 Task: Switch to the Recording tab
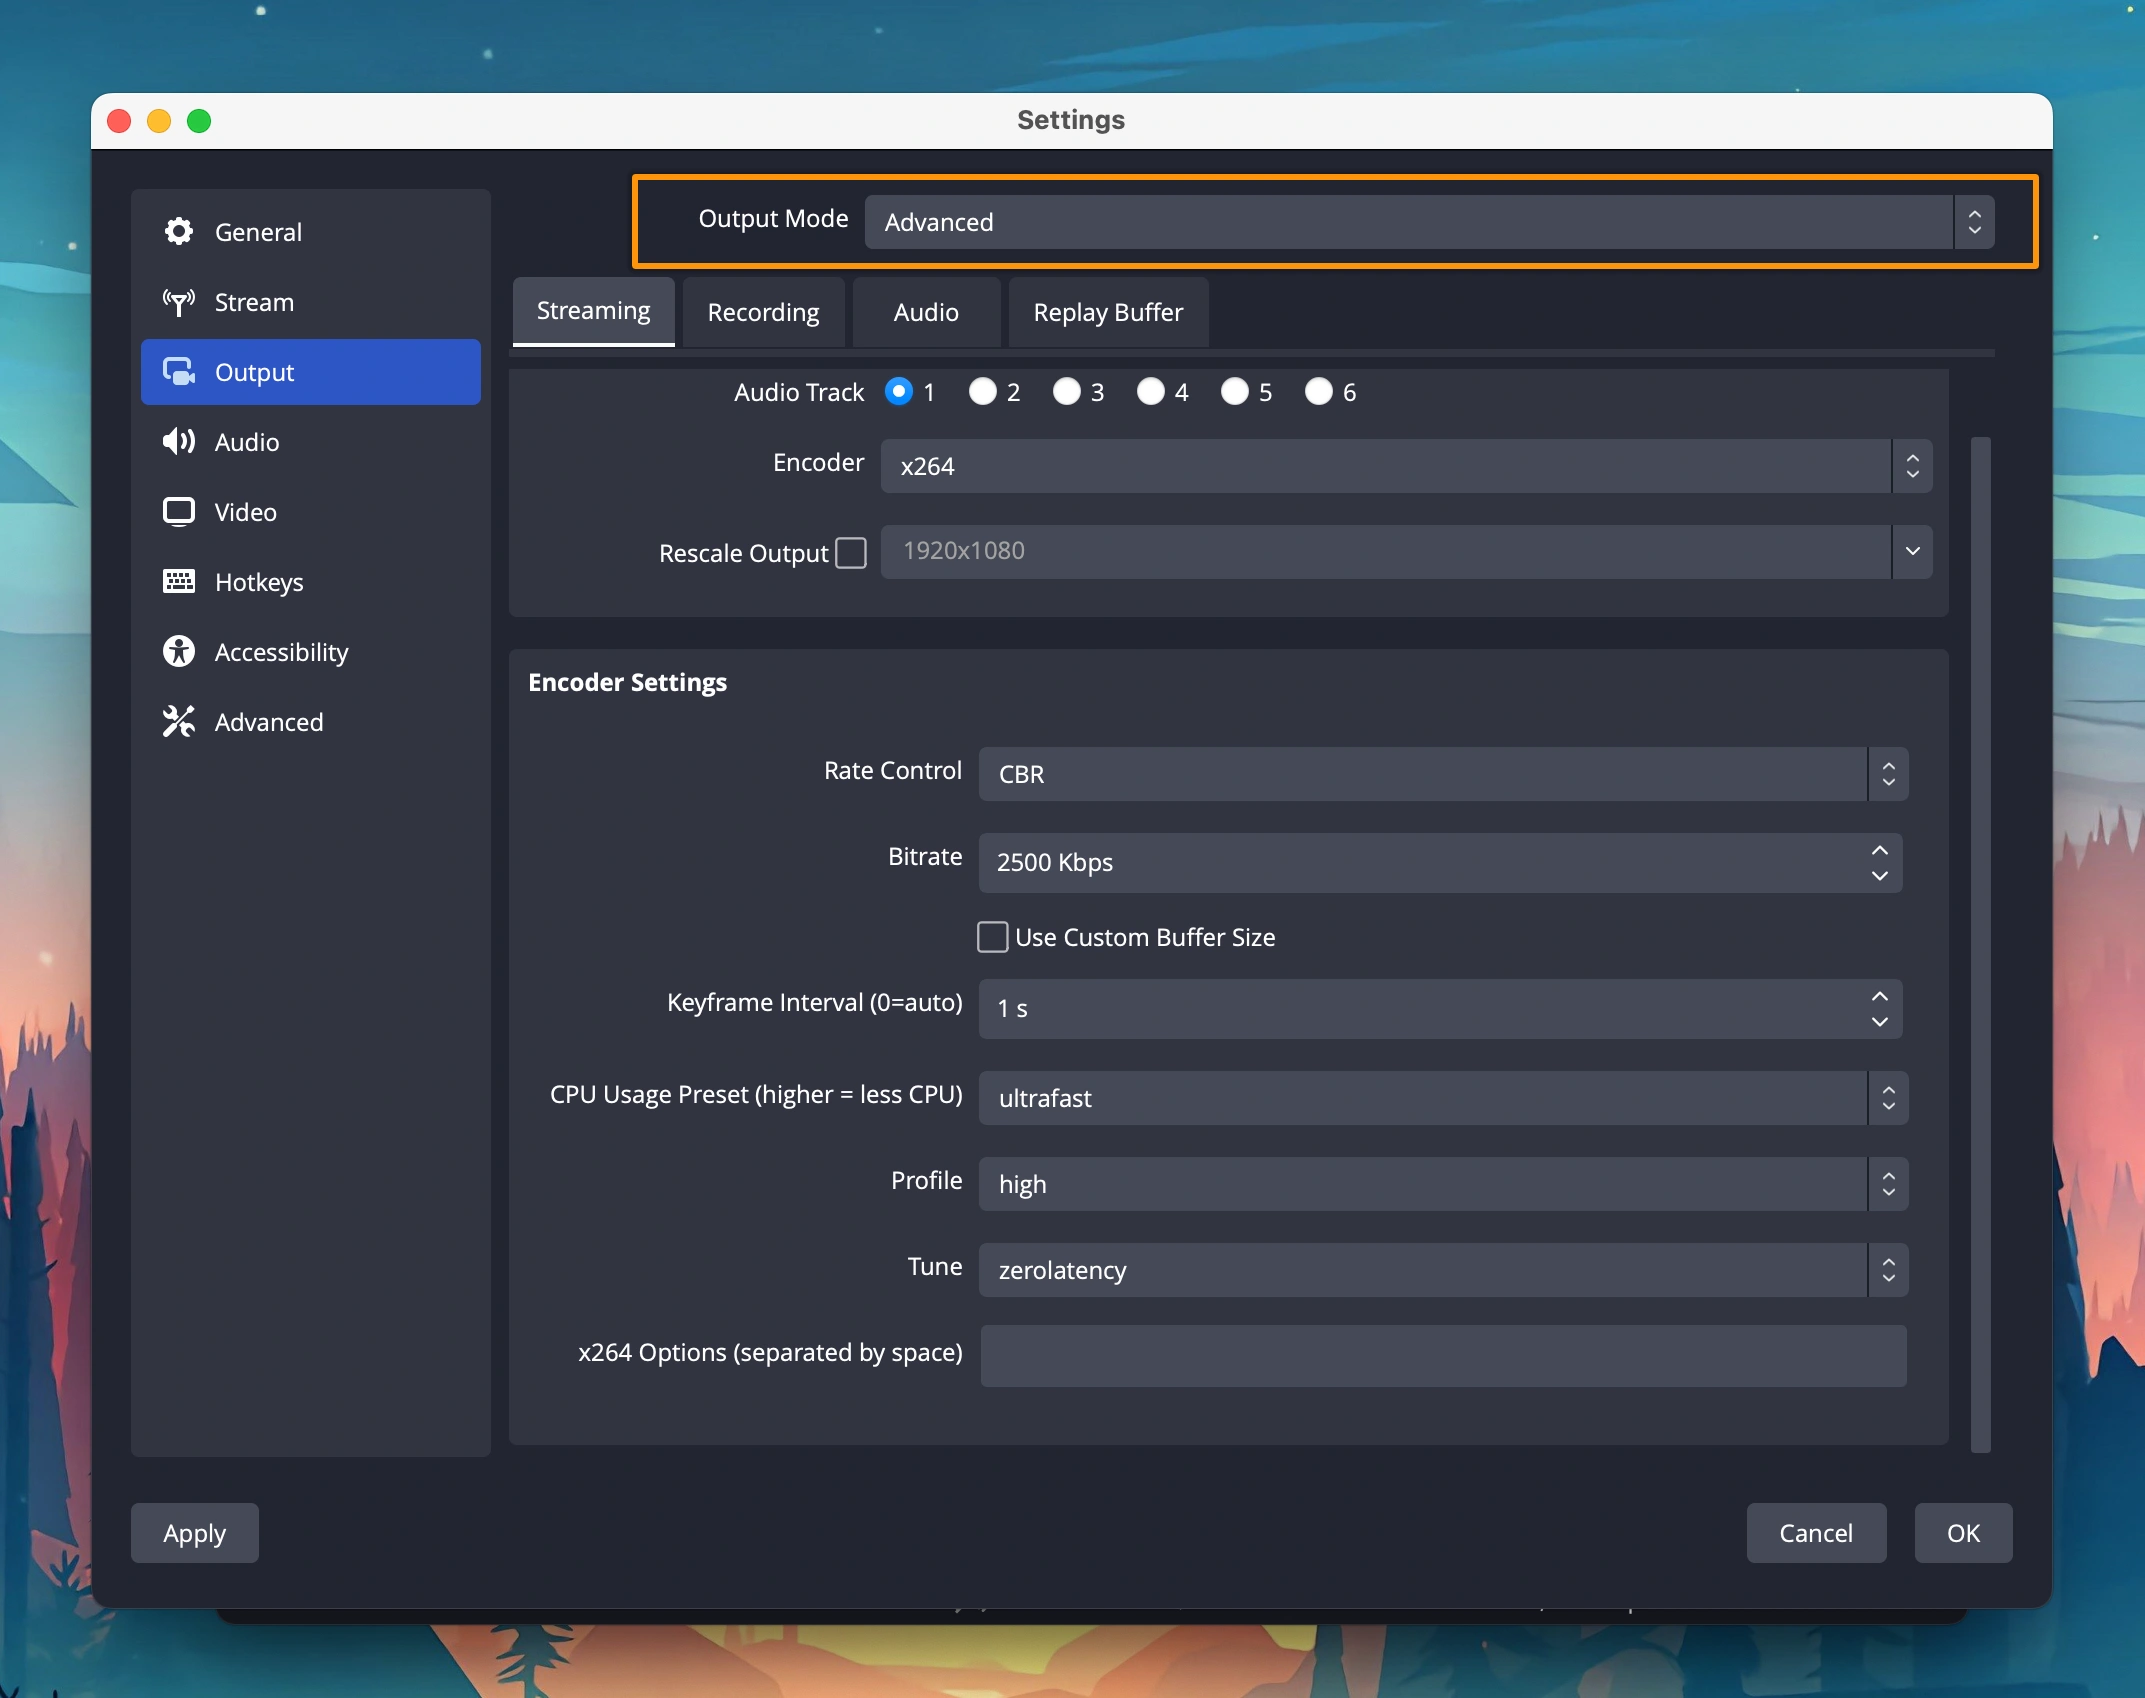coord(763,313)
